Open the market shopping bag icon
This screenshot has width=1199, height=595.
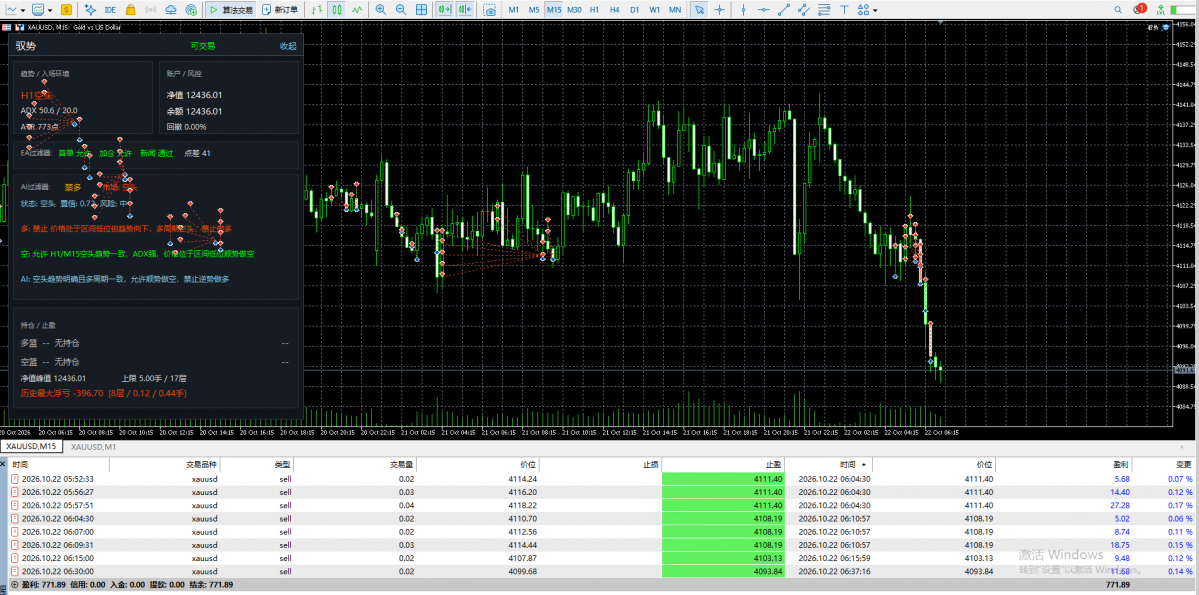click(x=131, y=10)
